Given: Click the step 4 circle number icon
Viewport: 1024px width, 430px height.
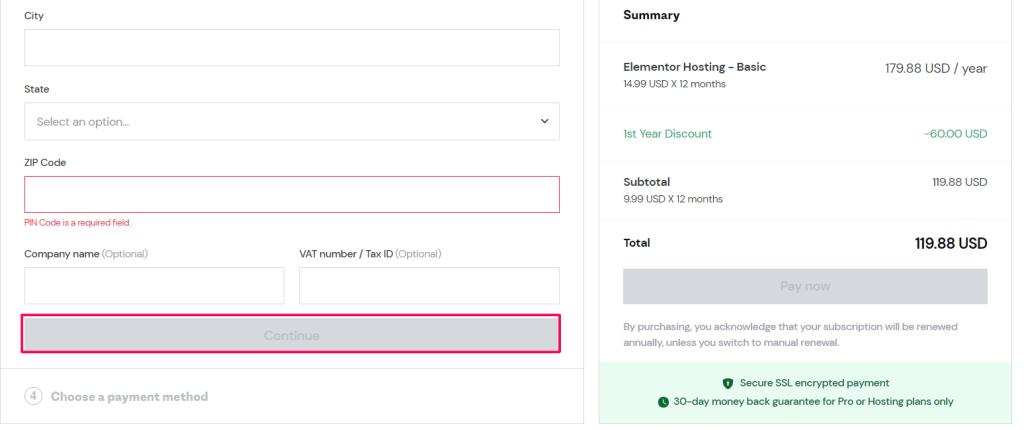Looking at the screenshot, I should click(33, 397).
